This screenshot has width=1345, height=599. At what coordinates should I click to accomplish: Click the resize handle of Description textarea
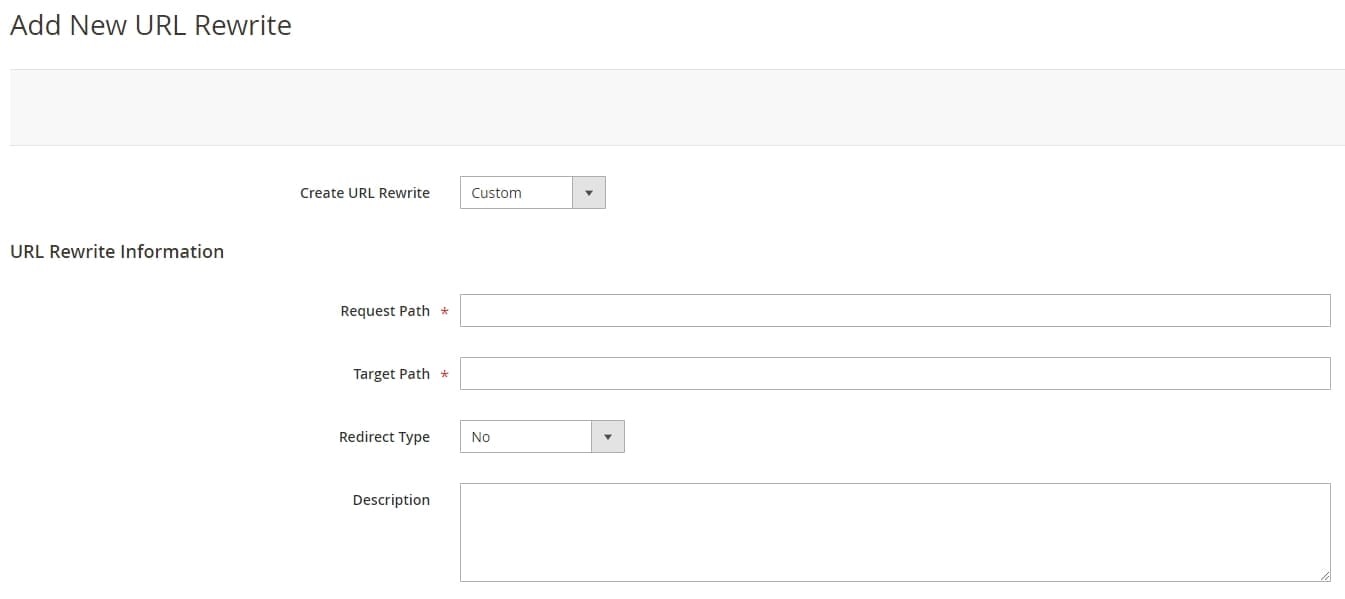(x=1324, y=575)
